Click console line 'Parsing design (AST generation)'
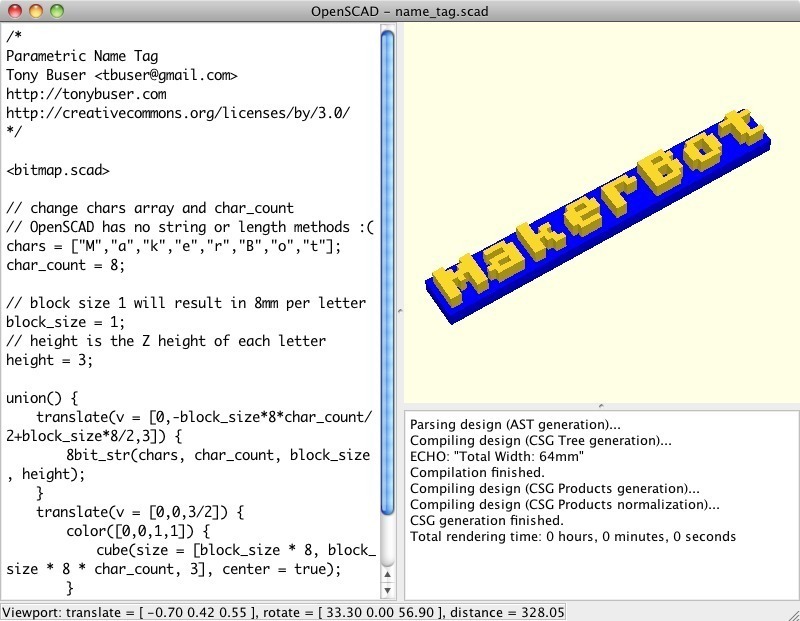Screen dimensions: 800x621 pos(515,425)
